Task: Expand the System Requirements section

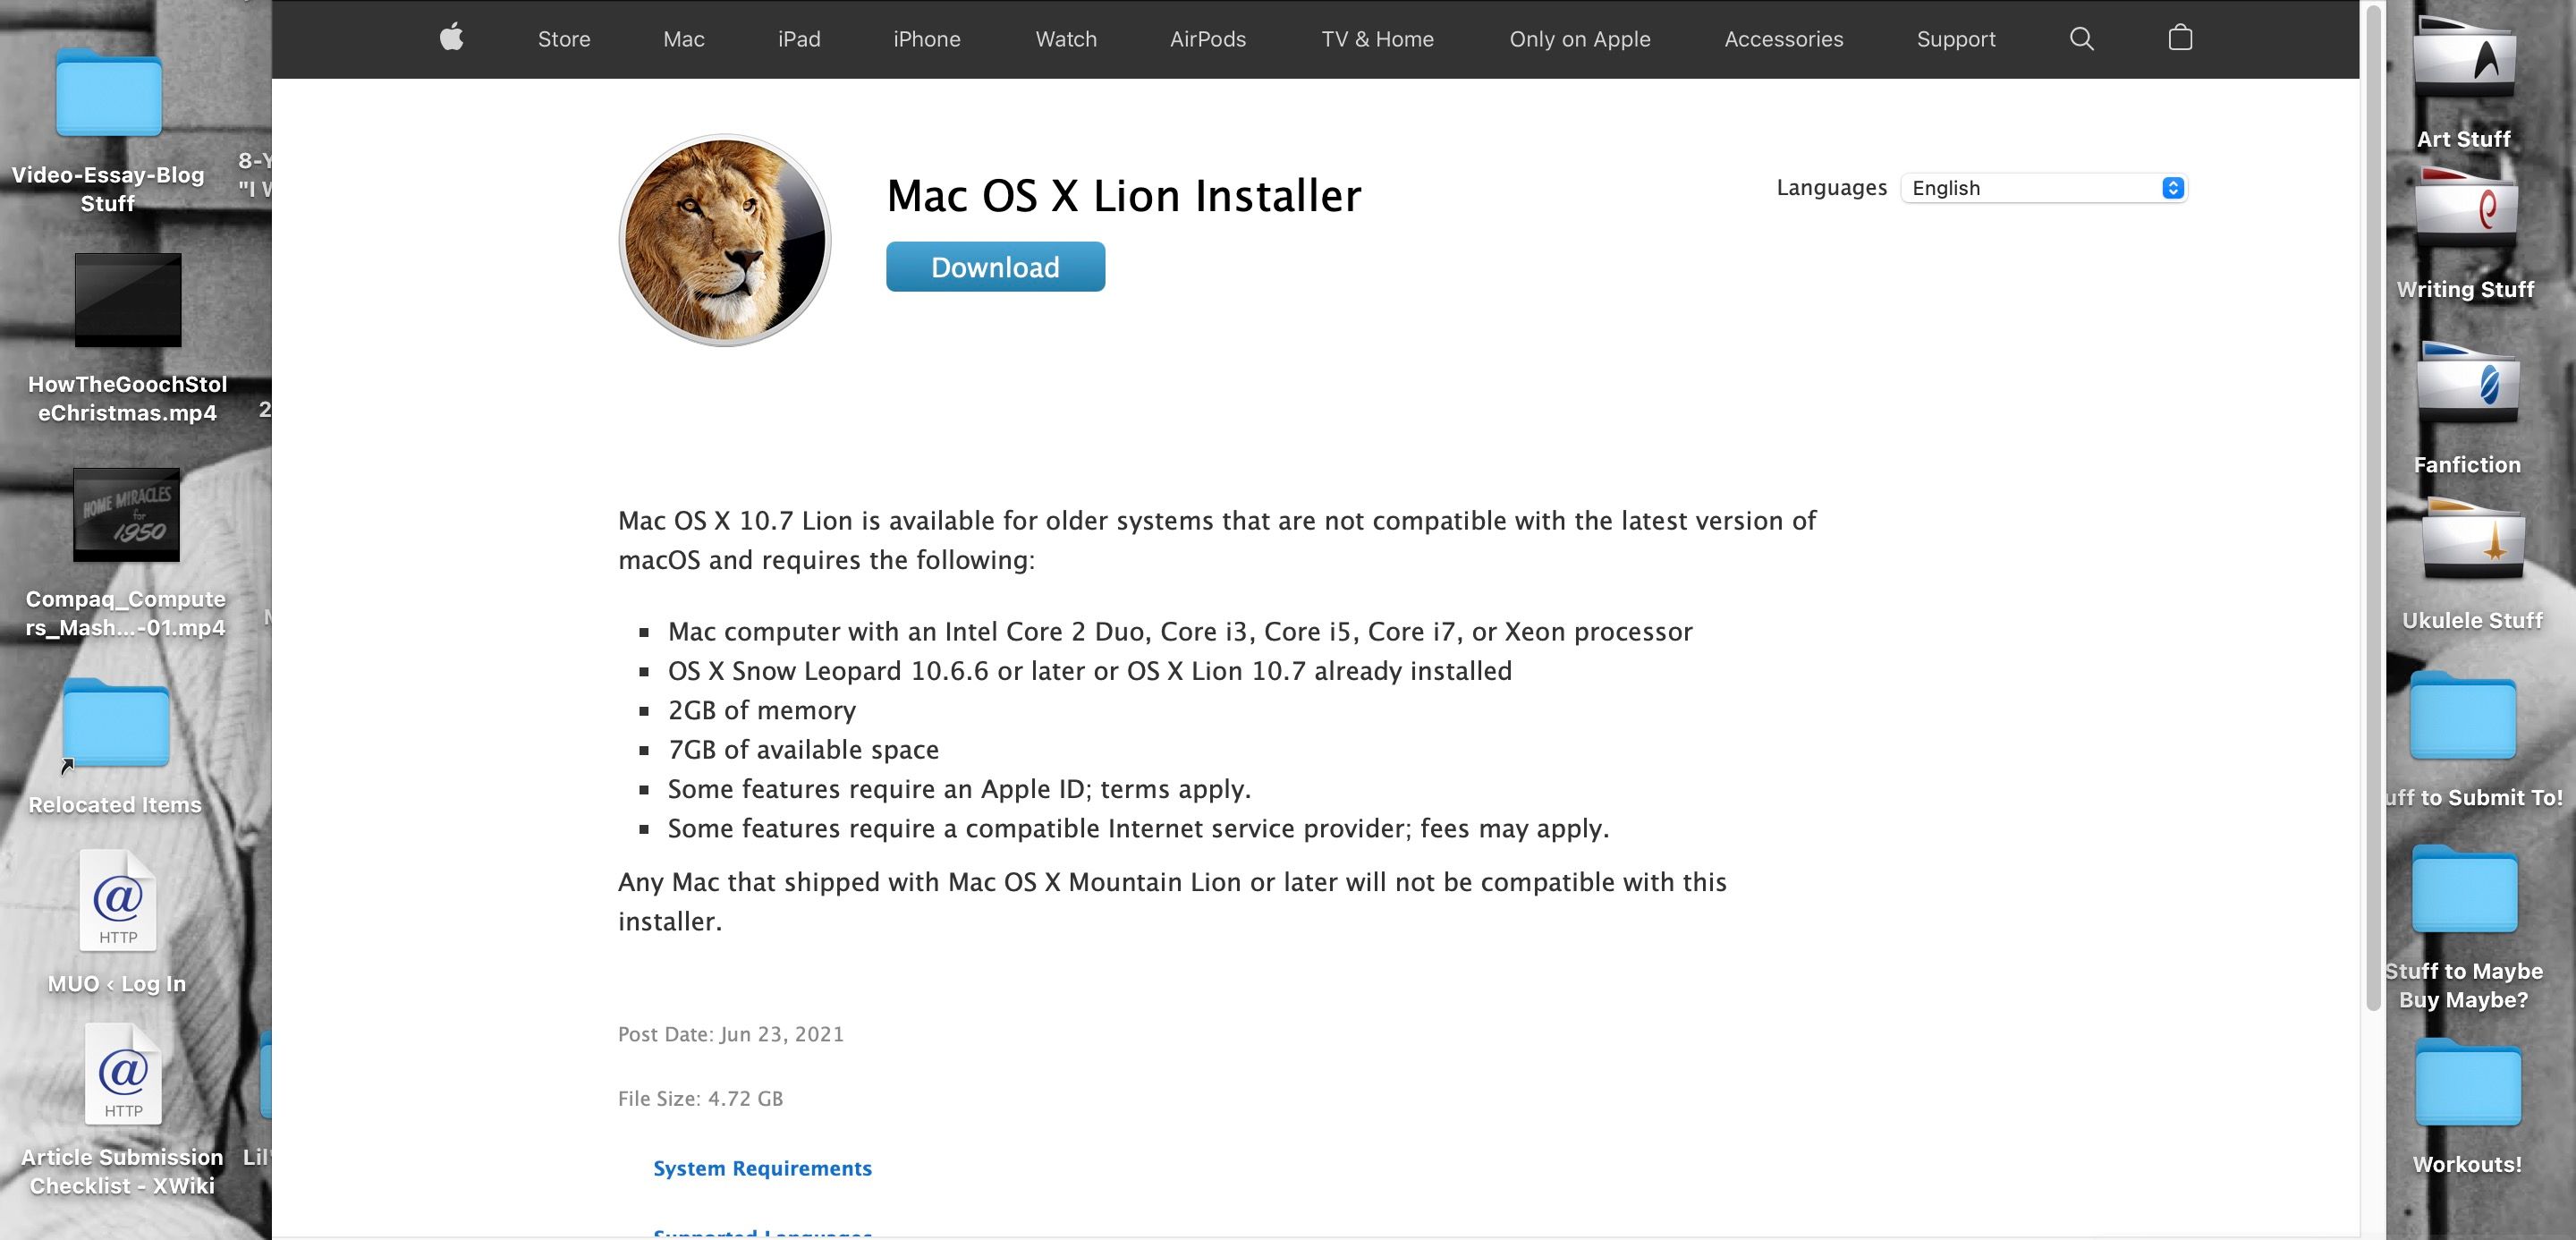Action: coord(762,1168)
